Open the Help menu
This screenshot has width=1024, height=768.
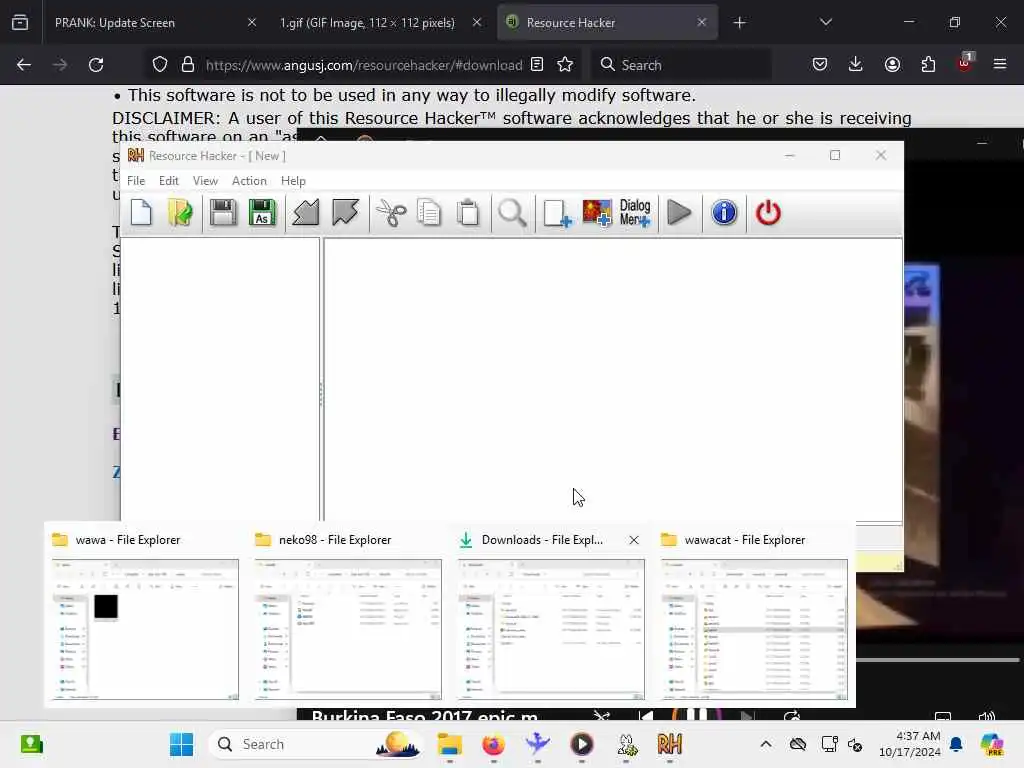pos(293,181)
